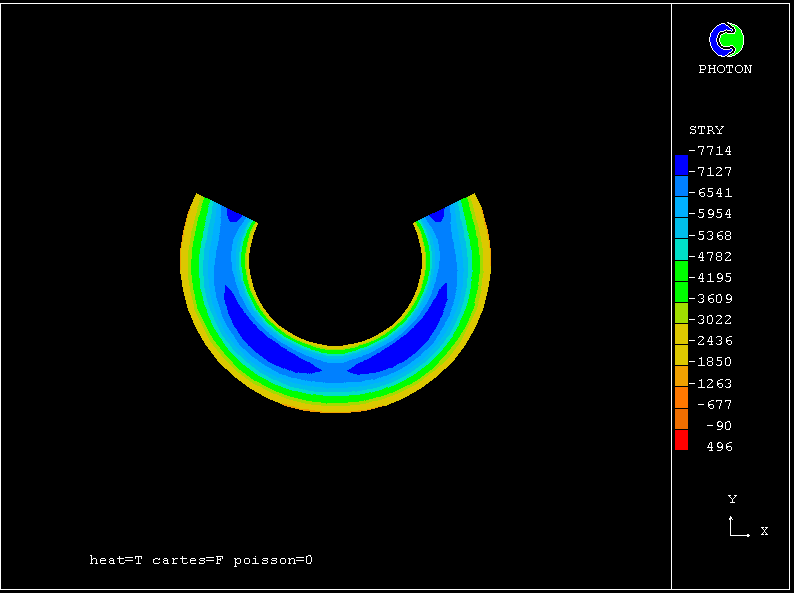Select the -4195 legend value label
This screenshot has width=794, height=593.
point(715,278)
